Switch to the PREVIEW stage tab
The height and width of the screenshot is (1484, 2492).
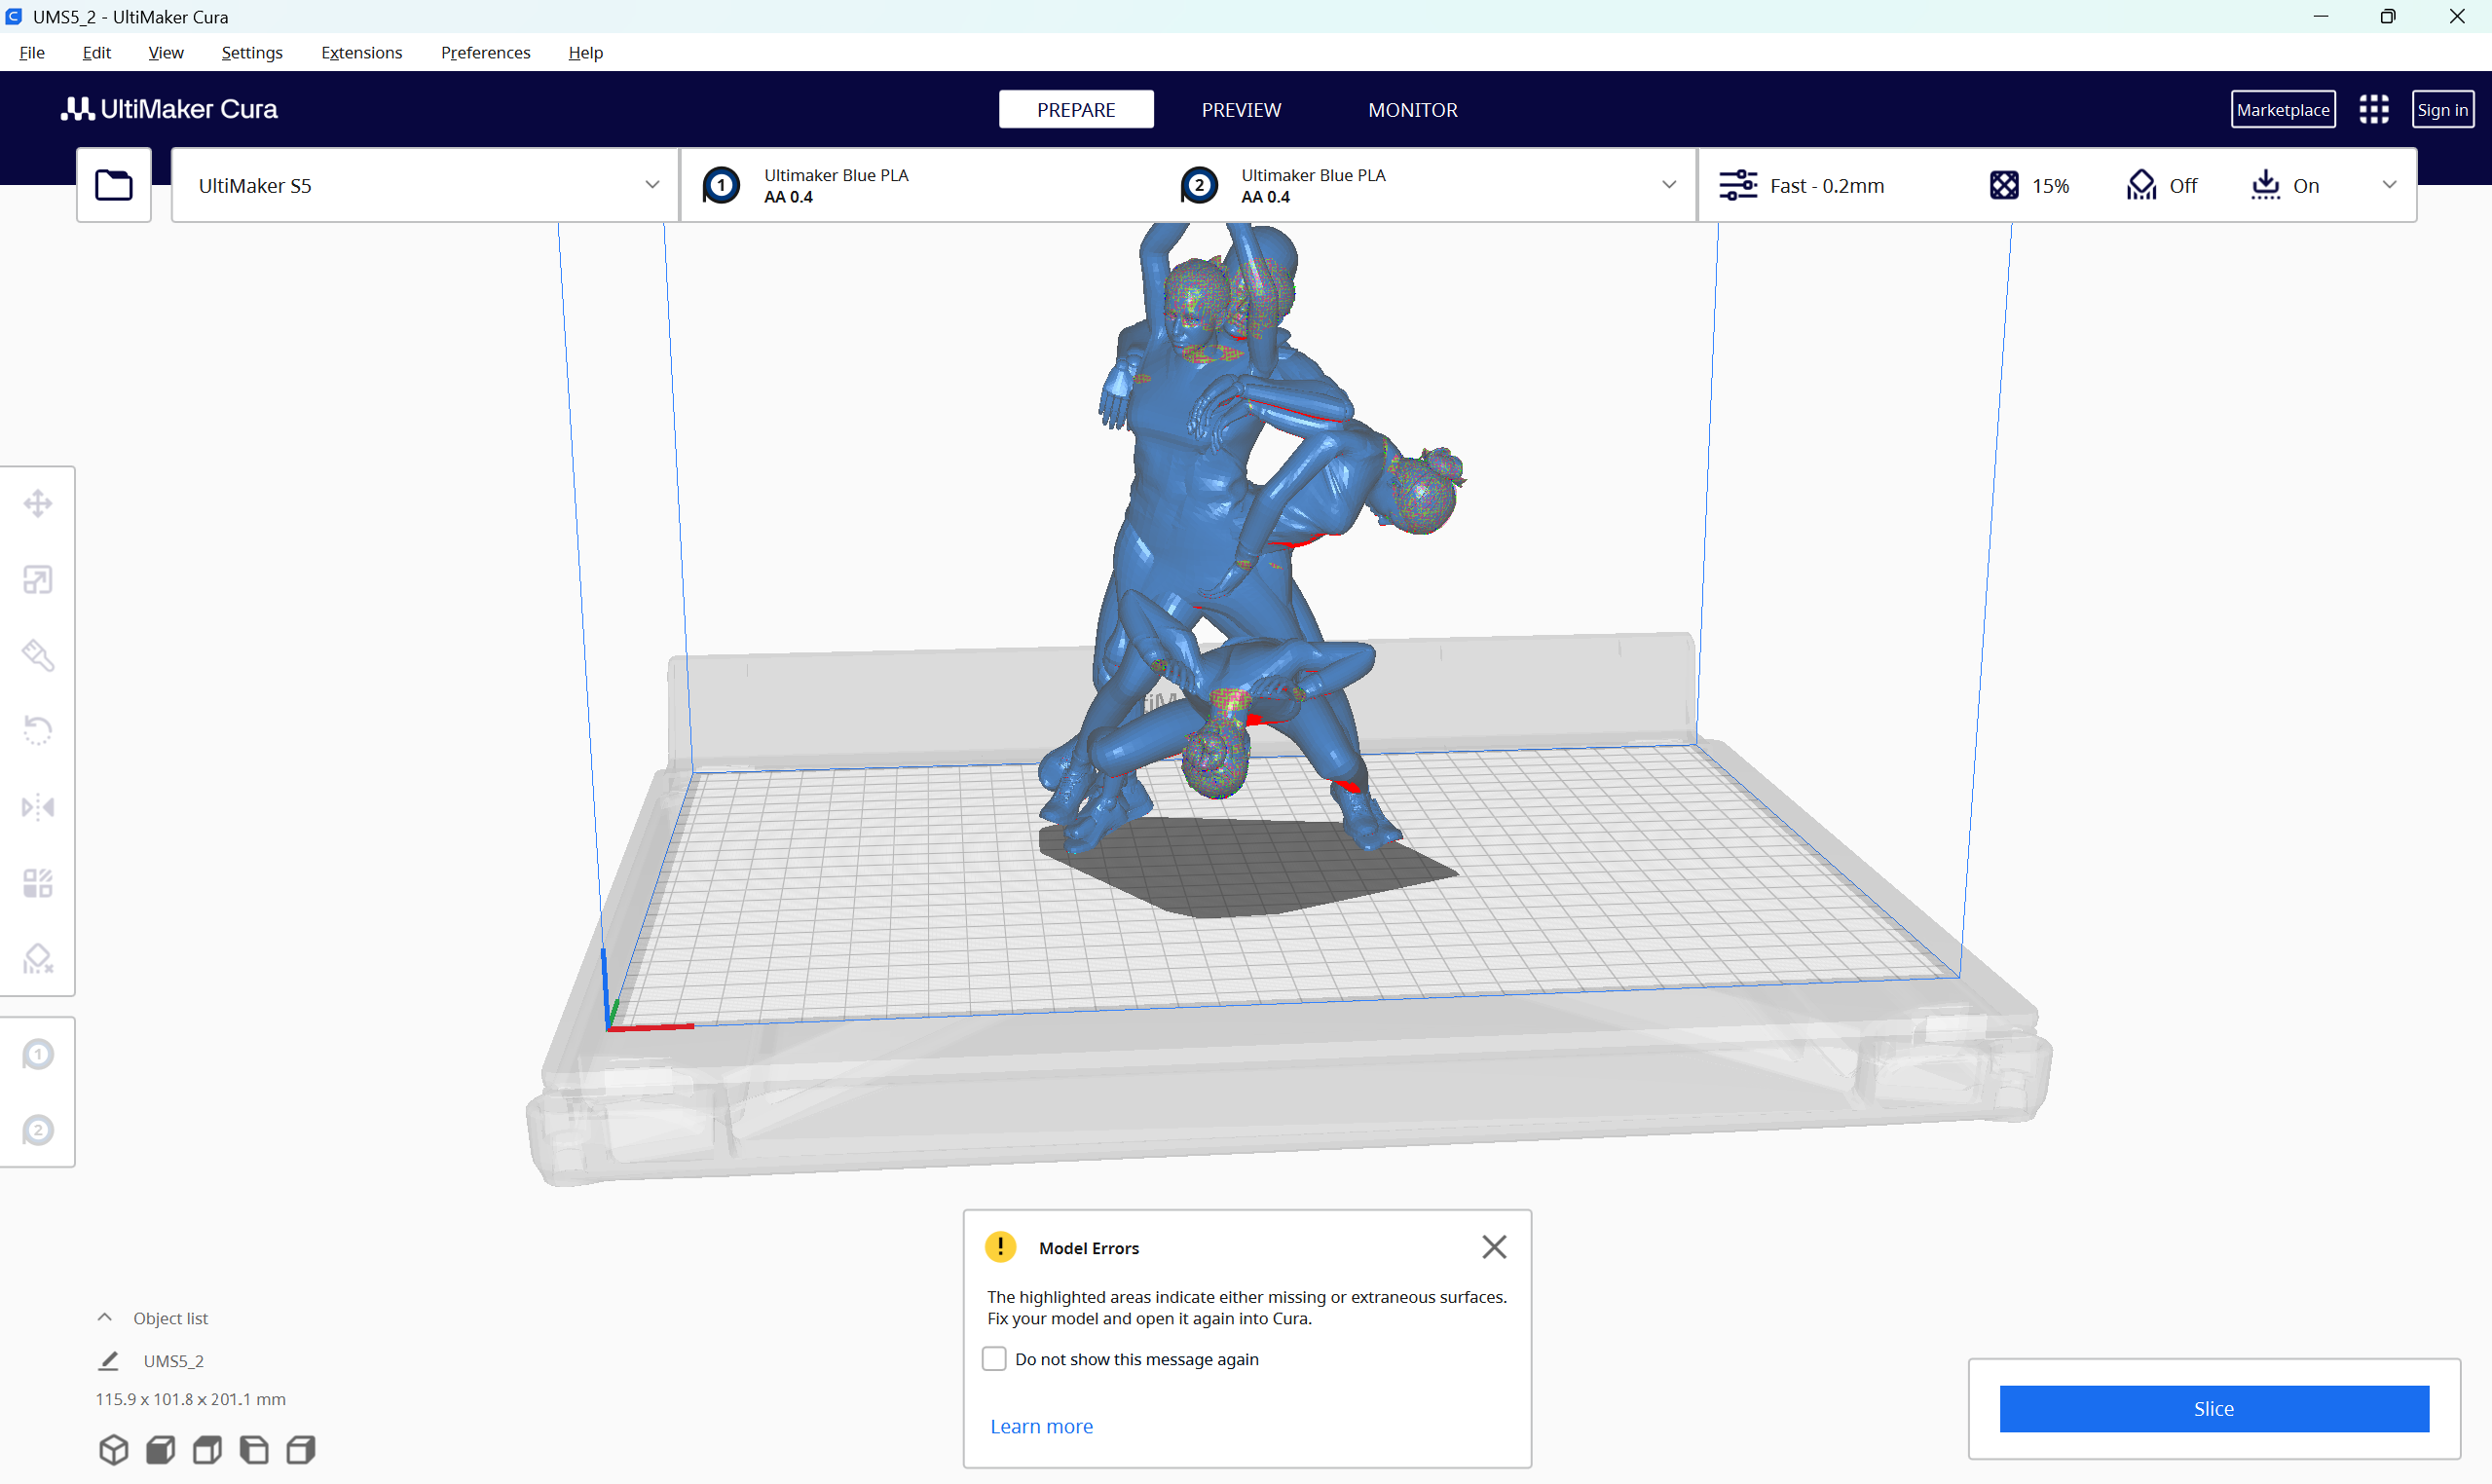[1241, 110]
